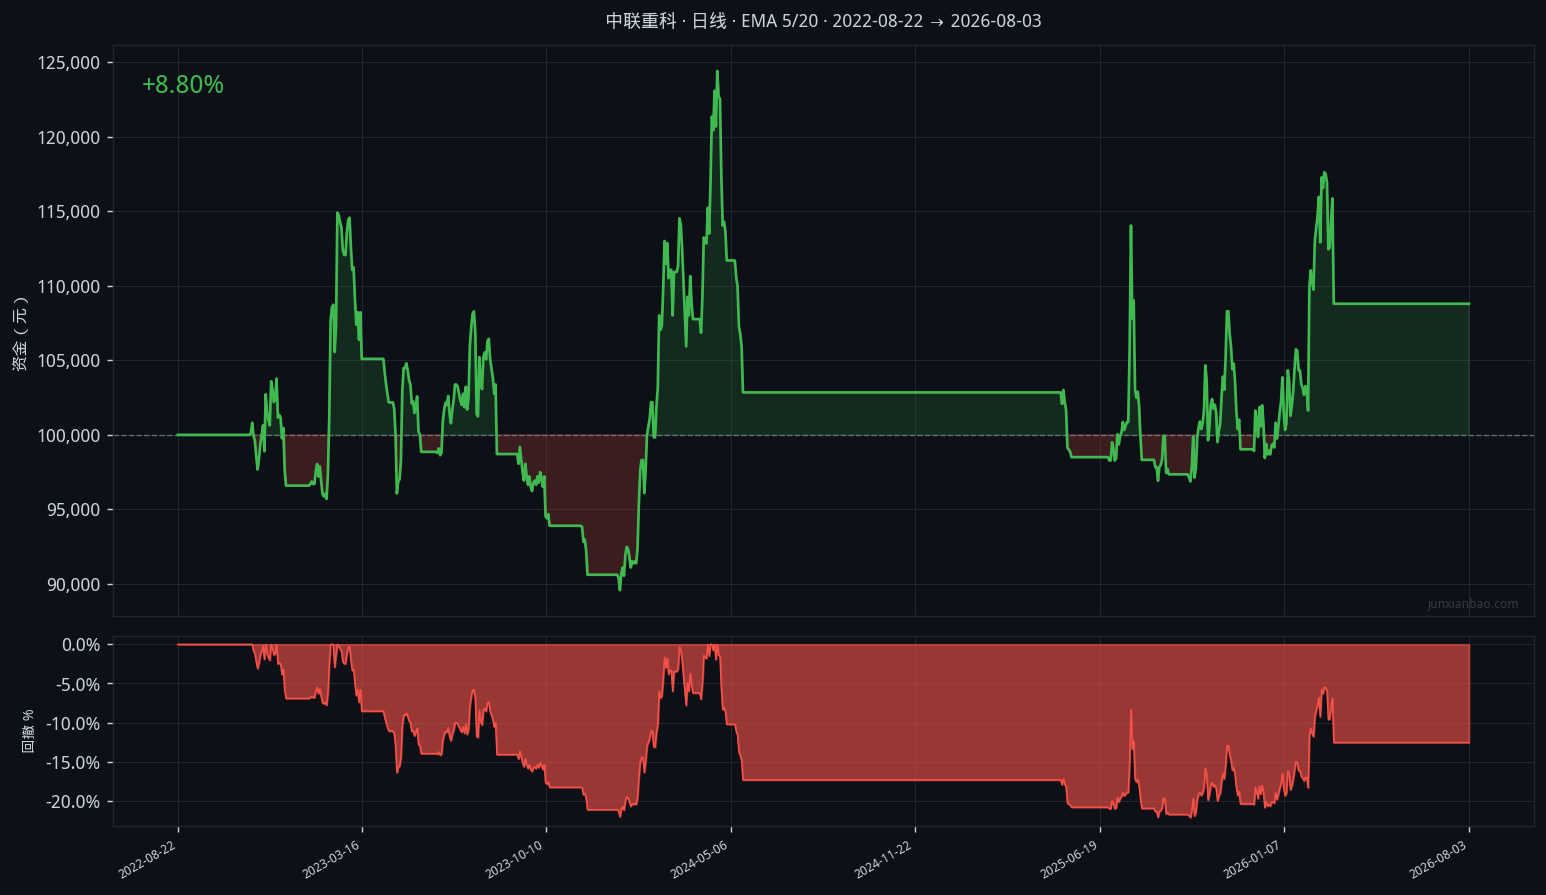
Task: Select the -20.0% drawdown tick label
Action: click(73, 802)
